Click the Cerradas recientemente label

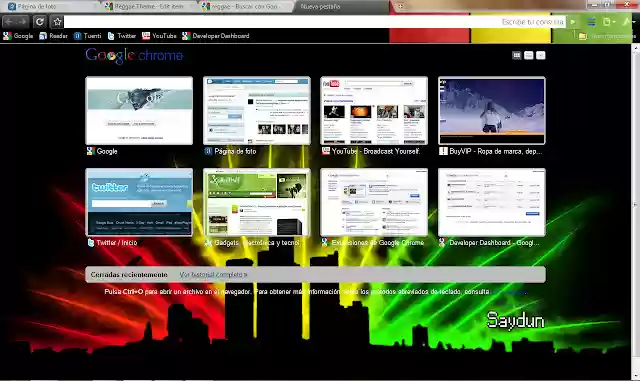[129, 275]
